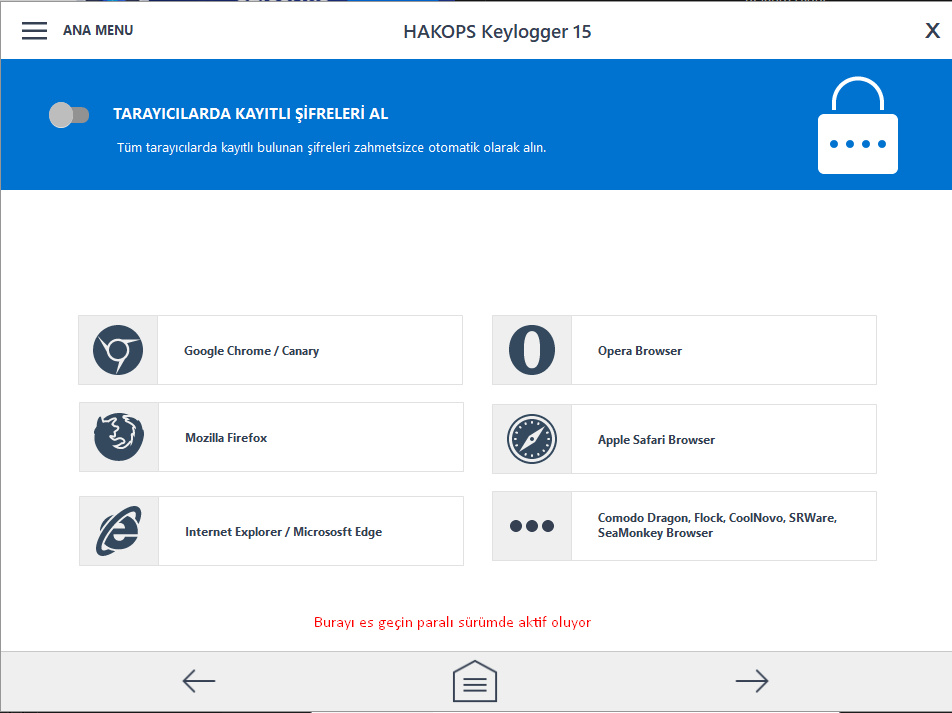Click the padlock icon in the blue banner
Viewport: 952px width, 713px height.
857,126
